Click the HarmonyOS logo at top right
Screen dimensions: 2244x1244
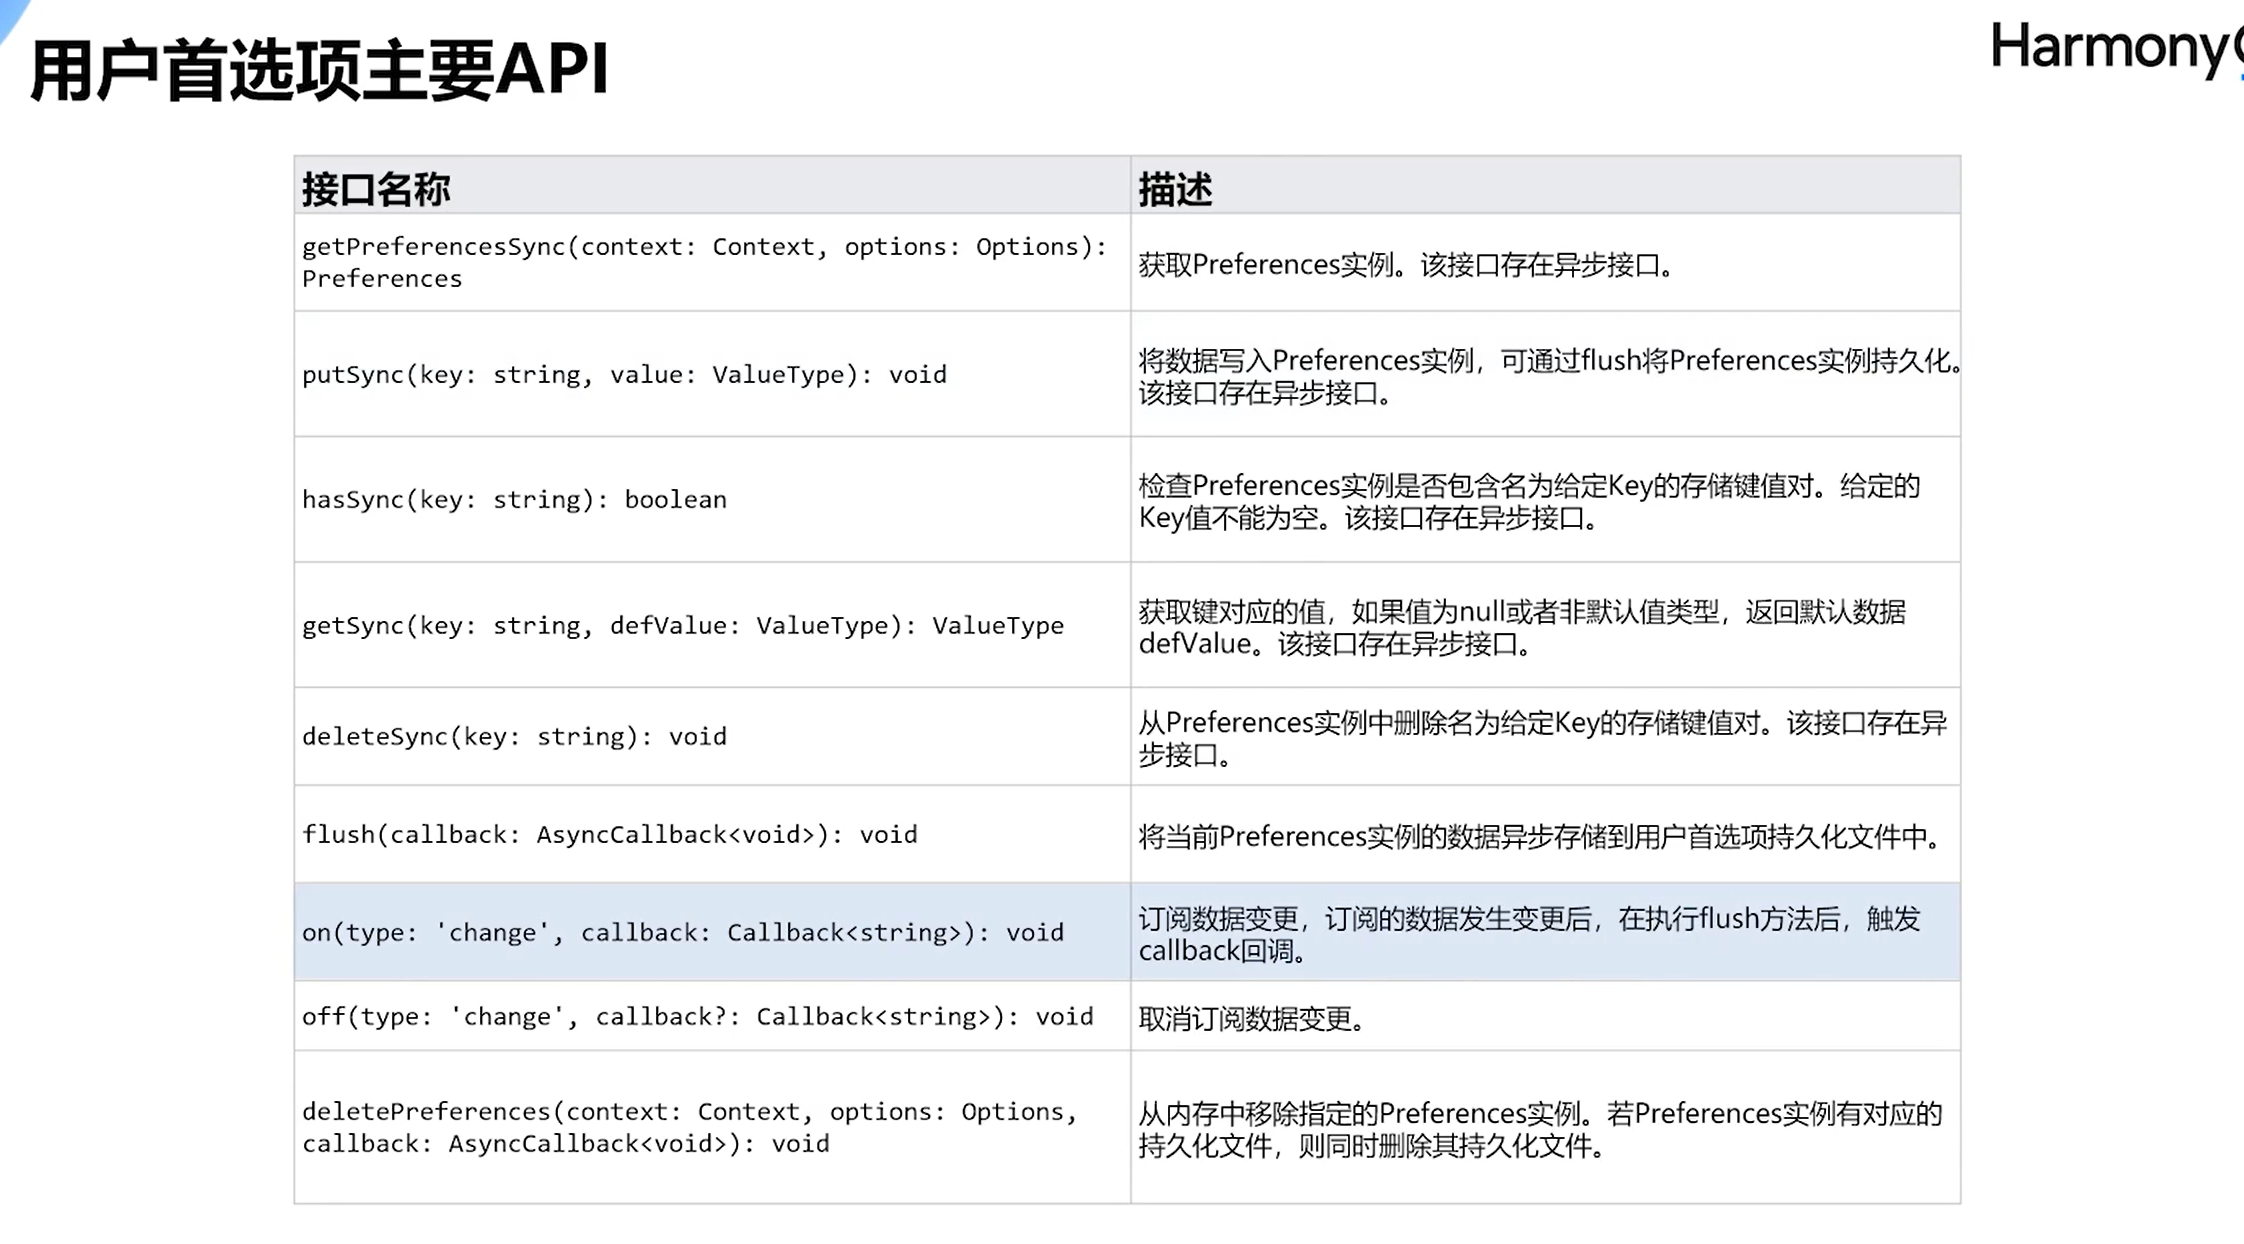(2115, 48)
